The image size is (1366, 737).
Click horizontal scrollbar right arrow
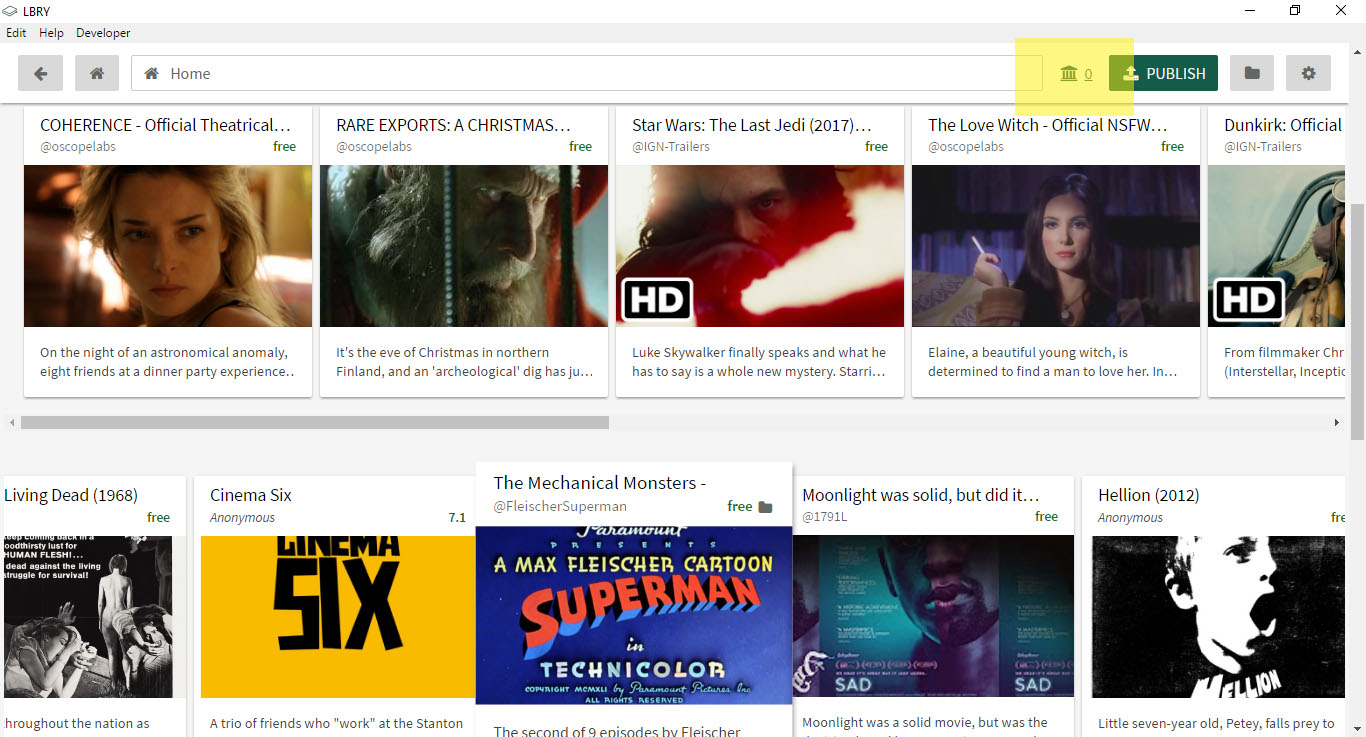(1336, 423)
